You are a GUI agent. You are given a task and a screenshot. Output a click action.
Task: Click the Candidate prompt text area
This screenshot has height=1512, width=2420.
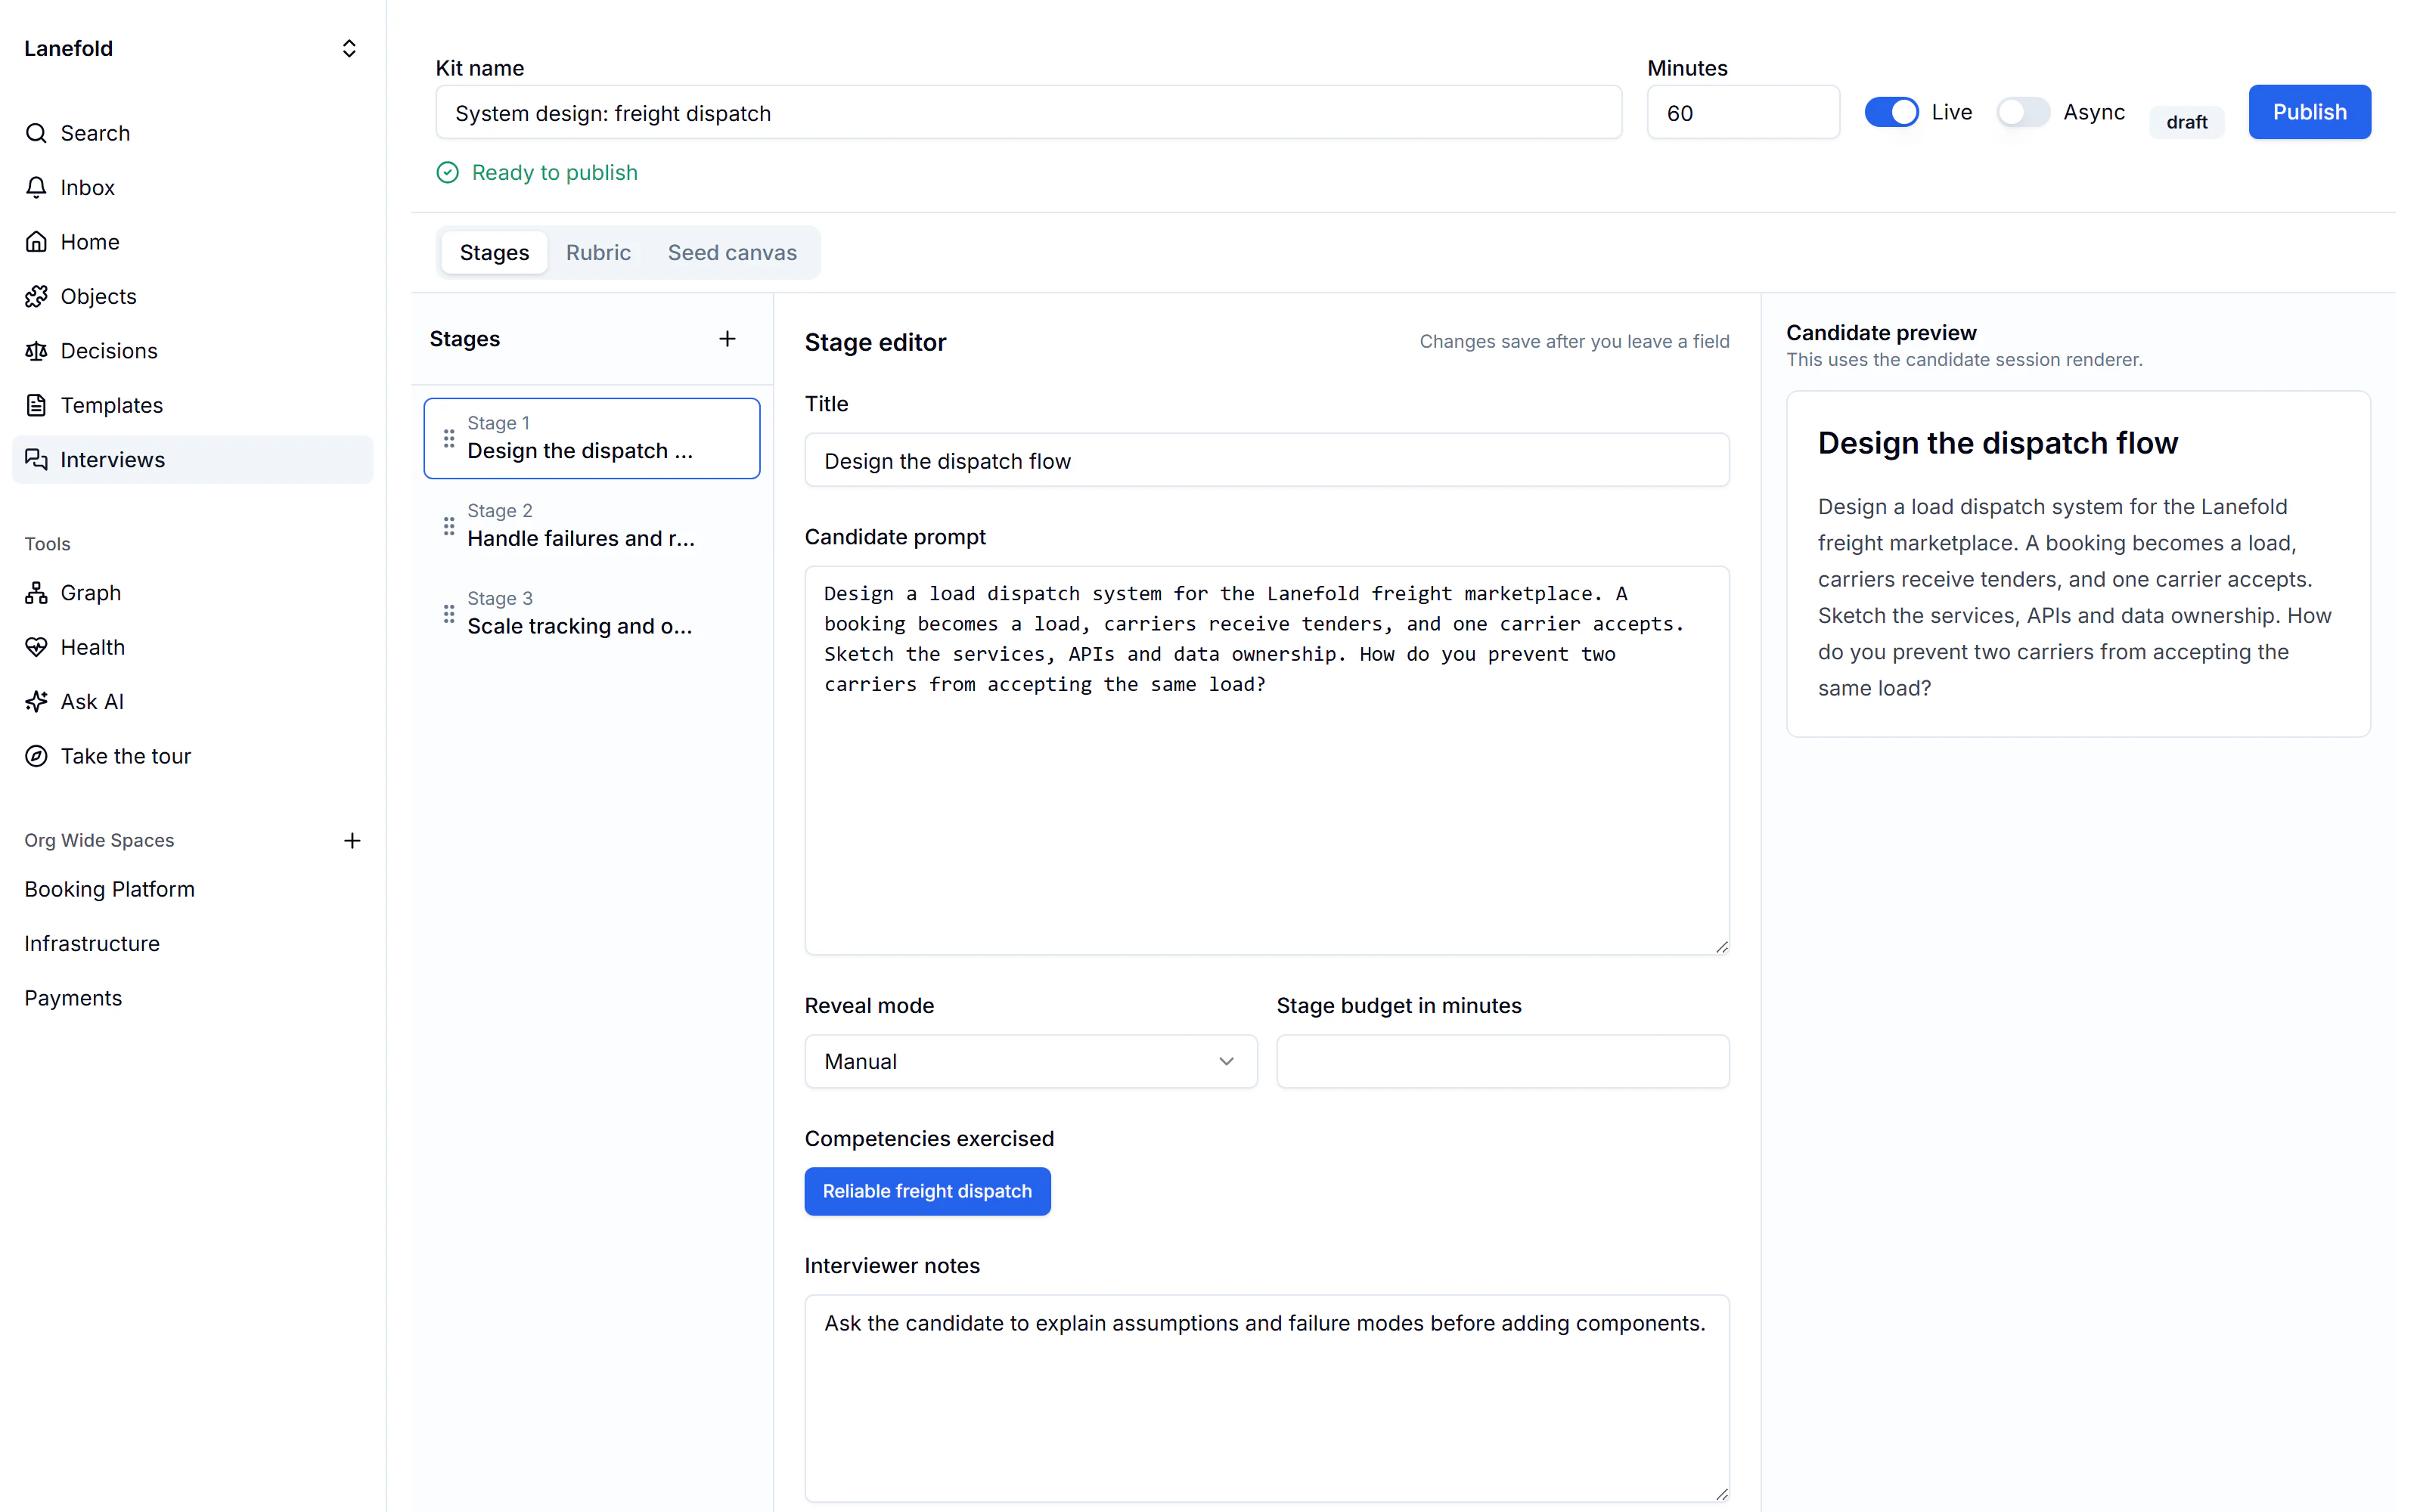click(1266, 760)
